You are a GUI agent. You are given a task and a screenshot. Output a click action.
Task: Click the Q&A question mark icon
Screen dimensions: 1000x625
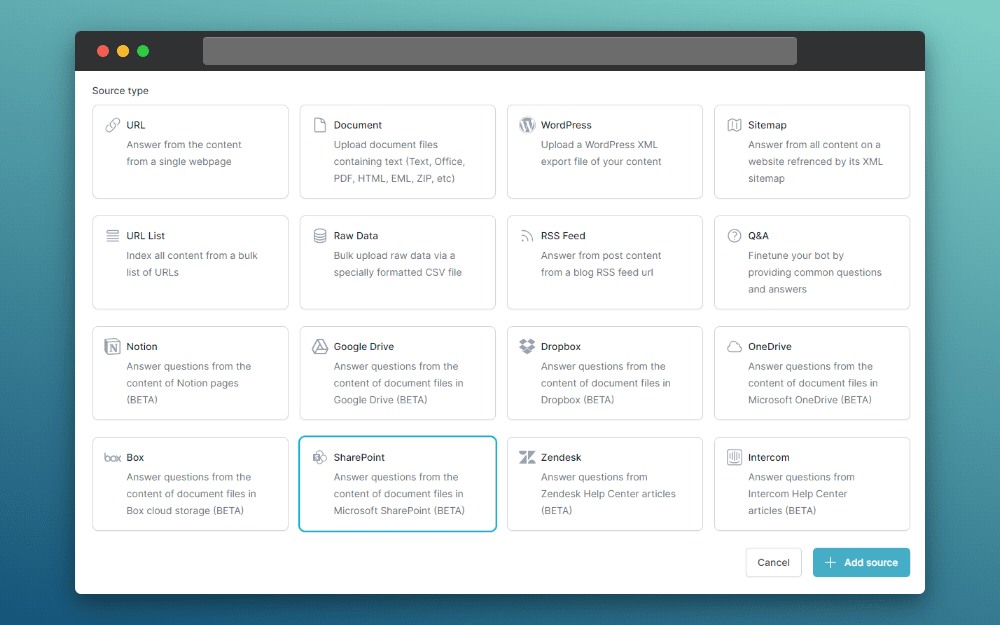tap(734, 236)
